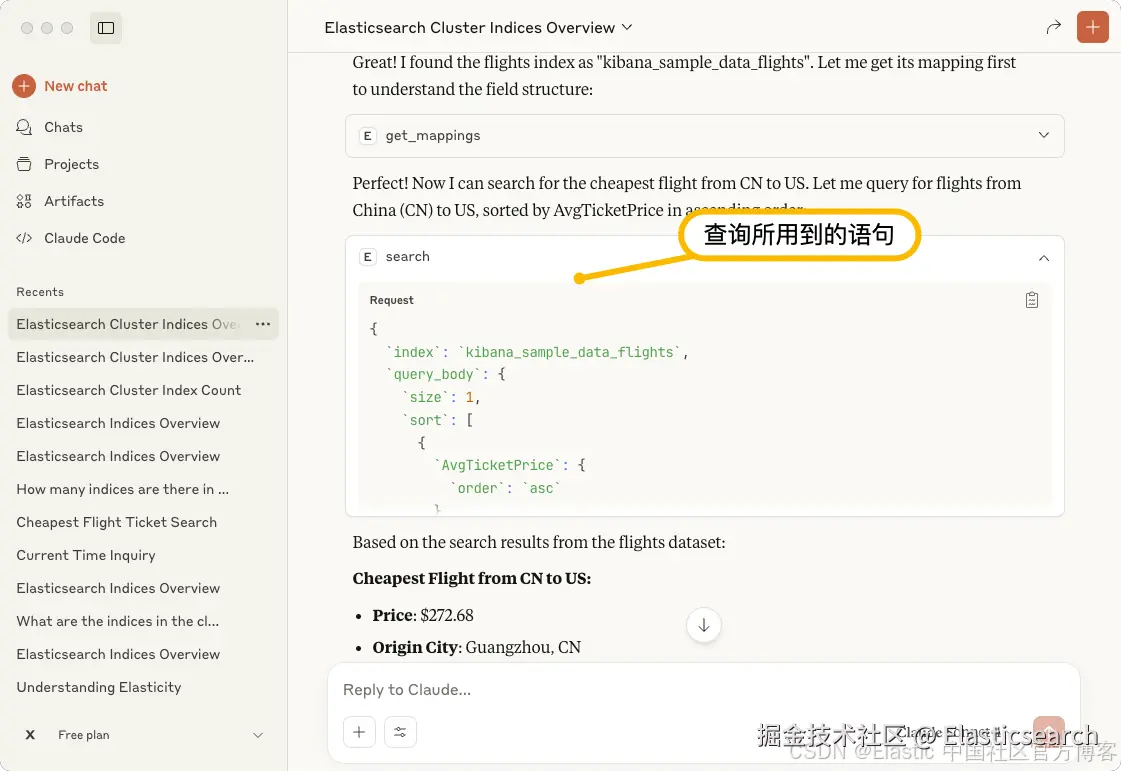The width and height of the screenshot is (1121, 771).
Task: Share the conversation using the arrow icon
Action: coord(1052,27)
